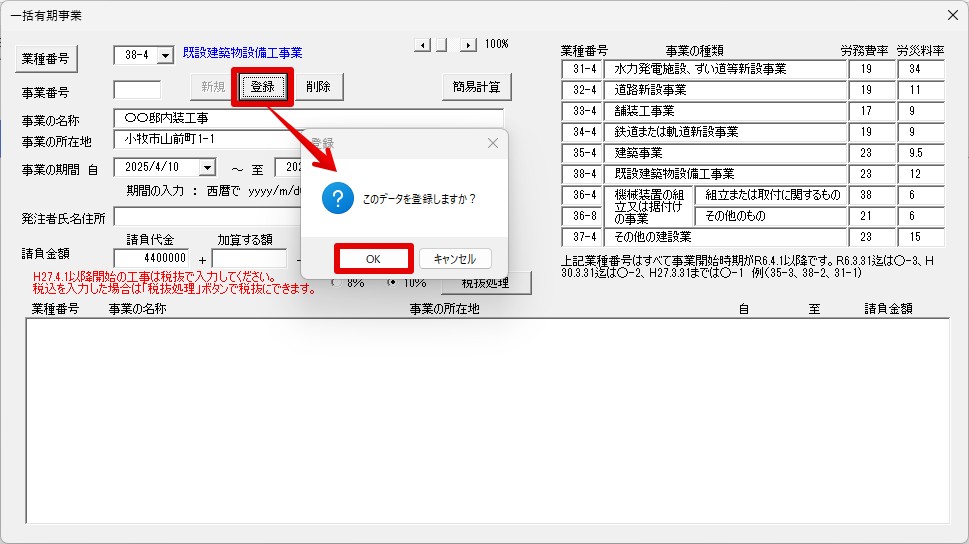Confirm registration with the OK button
Image resolution: width=969 pixels, height=544 pixels.
tap(373, 258)
